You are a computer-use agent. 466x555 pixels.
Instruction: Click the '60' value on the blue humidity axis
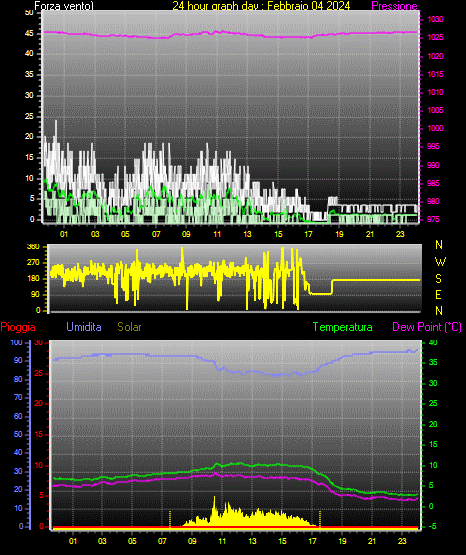(x=18, y=416)
